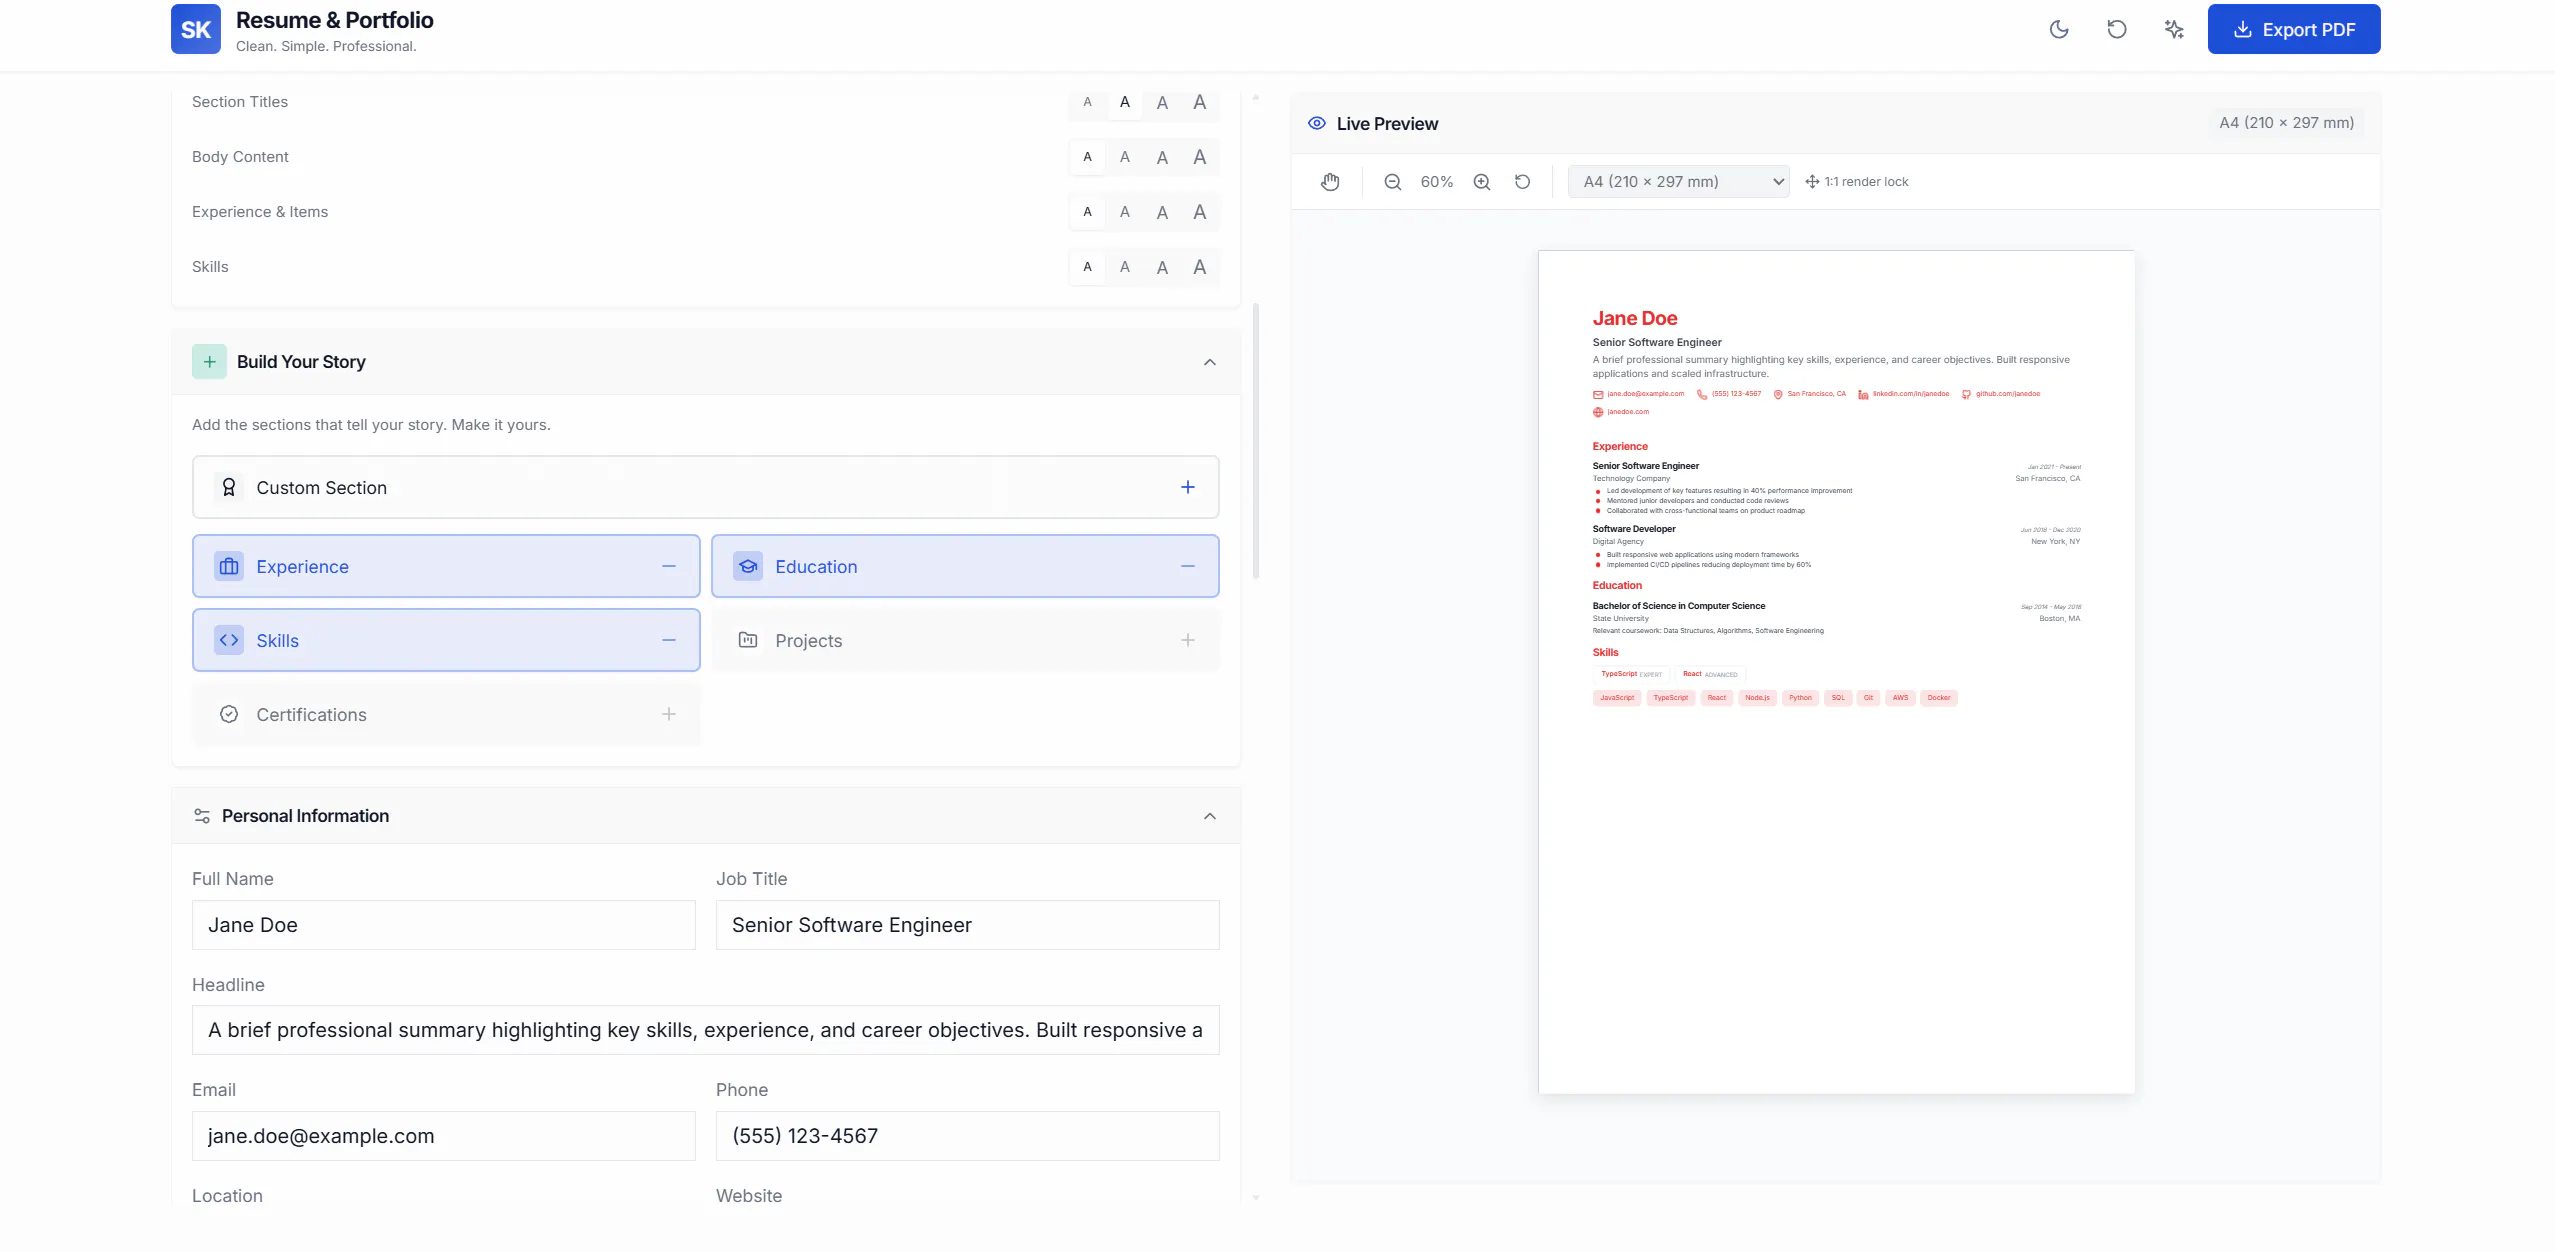The width and height of the screenshot is (2555, 1252).
Task: Click the reset icon in header
Action: coord(2116,29)
